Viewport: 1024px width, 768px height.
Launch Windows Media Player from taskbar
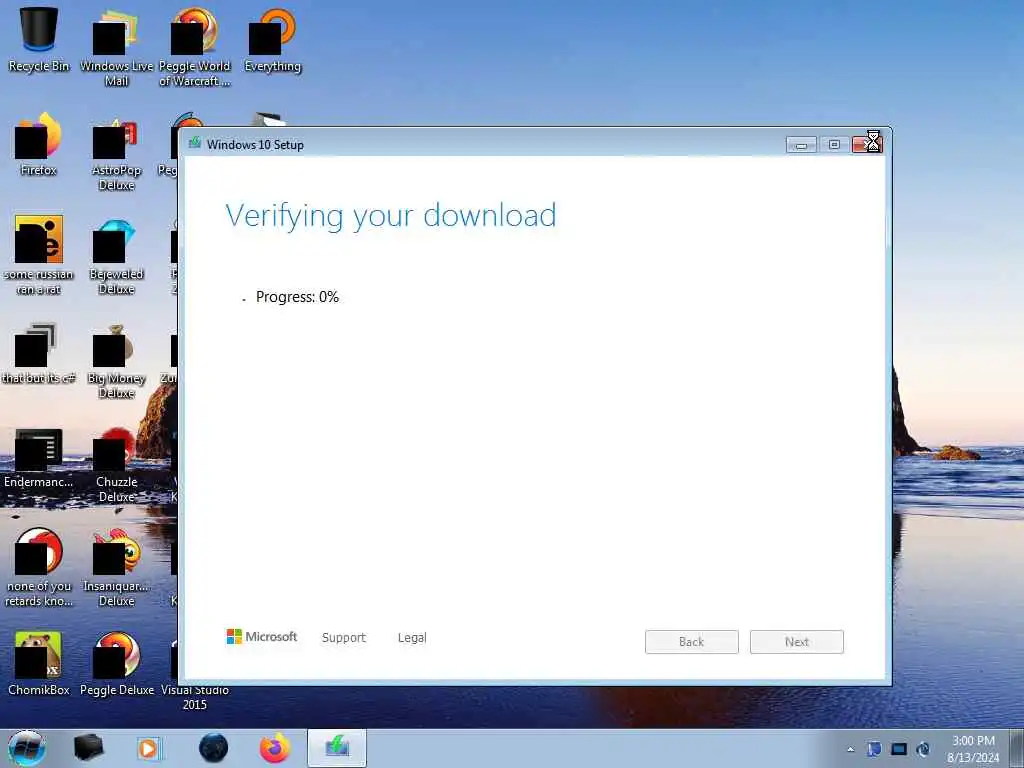(149, 748)
